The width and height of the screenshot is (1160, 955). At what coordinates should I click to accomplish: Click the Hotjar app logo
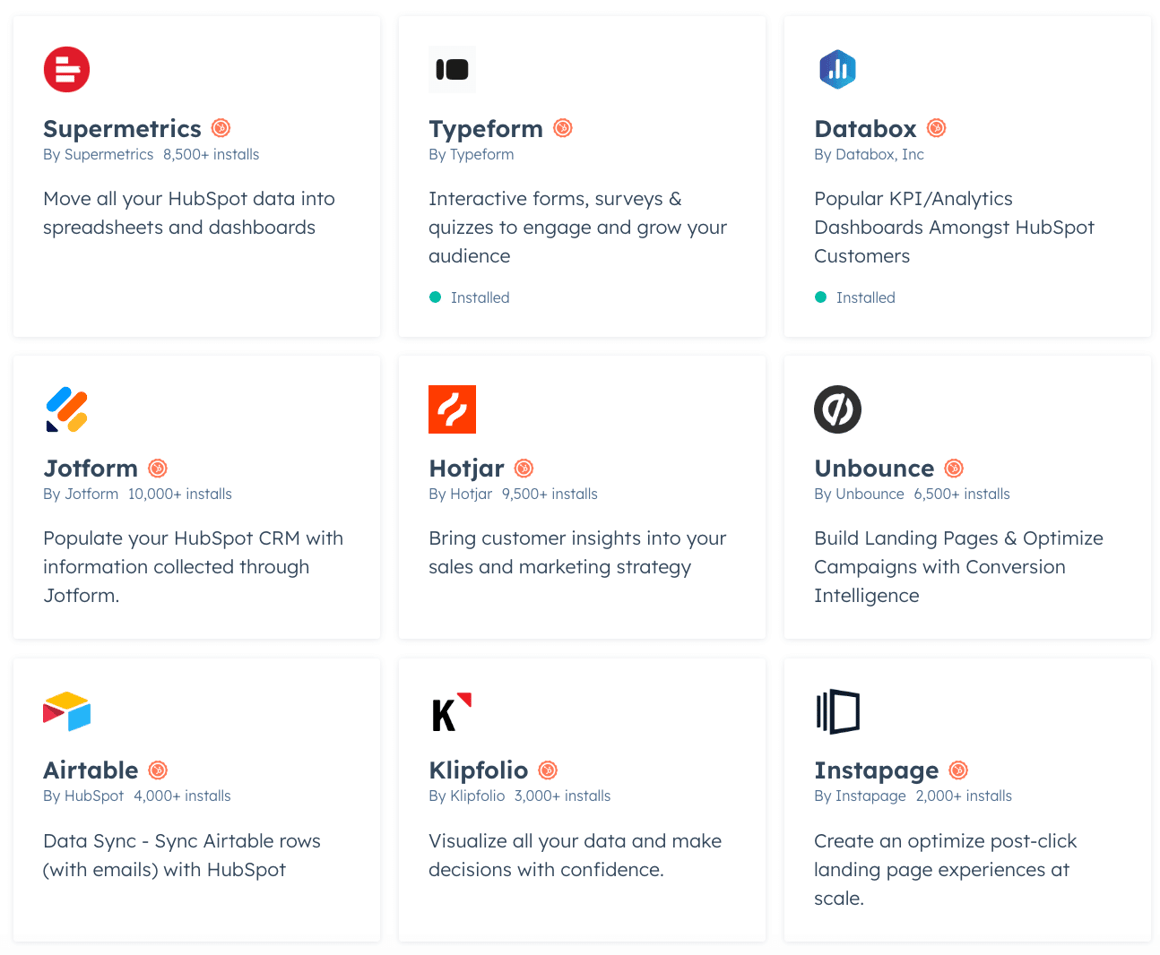(x=452, y=409)
